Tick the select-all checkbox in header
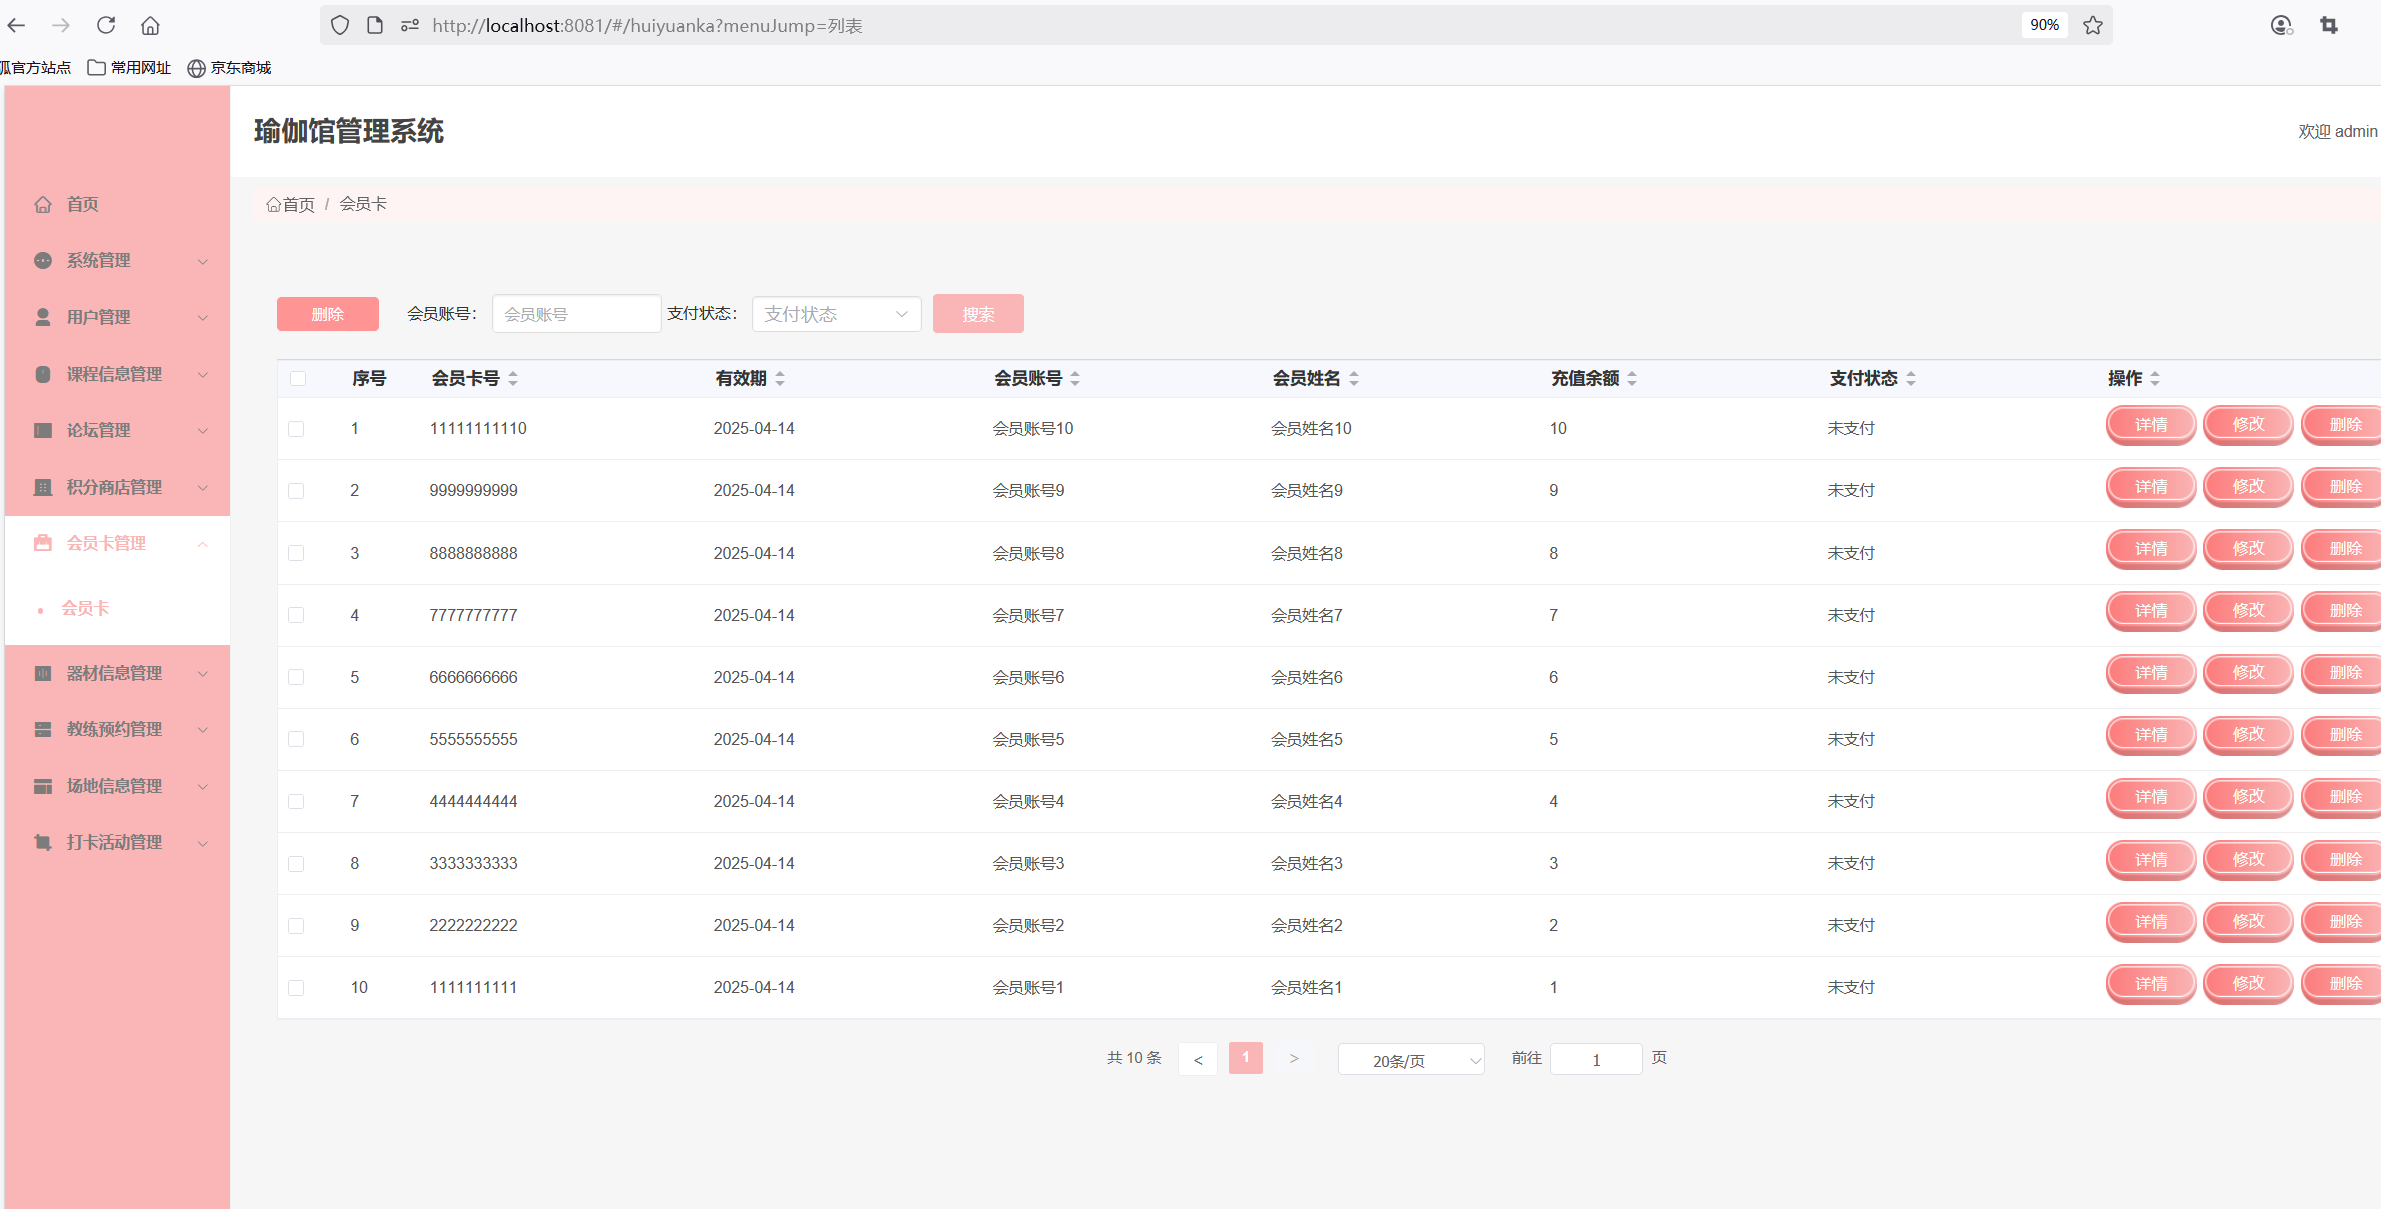The image size is (2381, 1209). 297,378
